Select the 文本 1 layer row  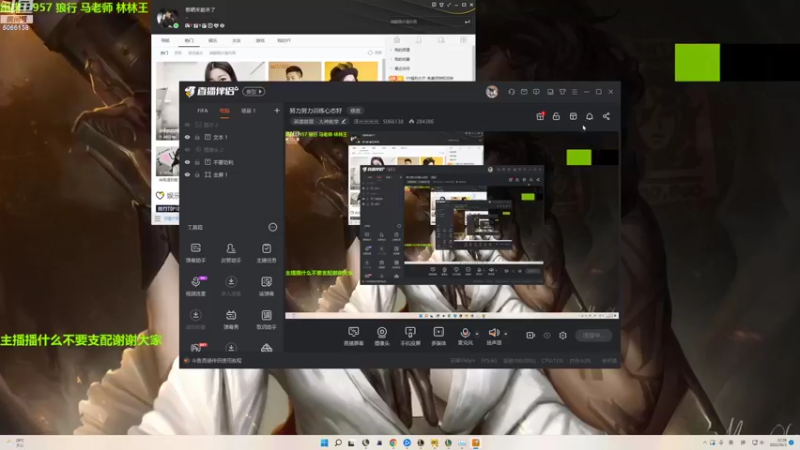pos(232,137)
